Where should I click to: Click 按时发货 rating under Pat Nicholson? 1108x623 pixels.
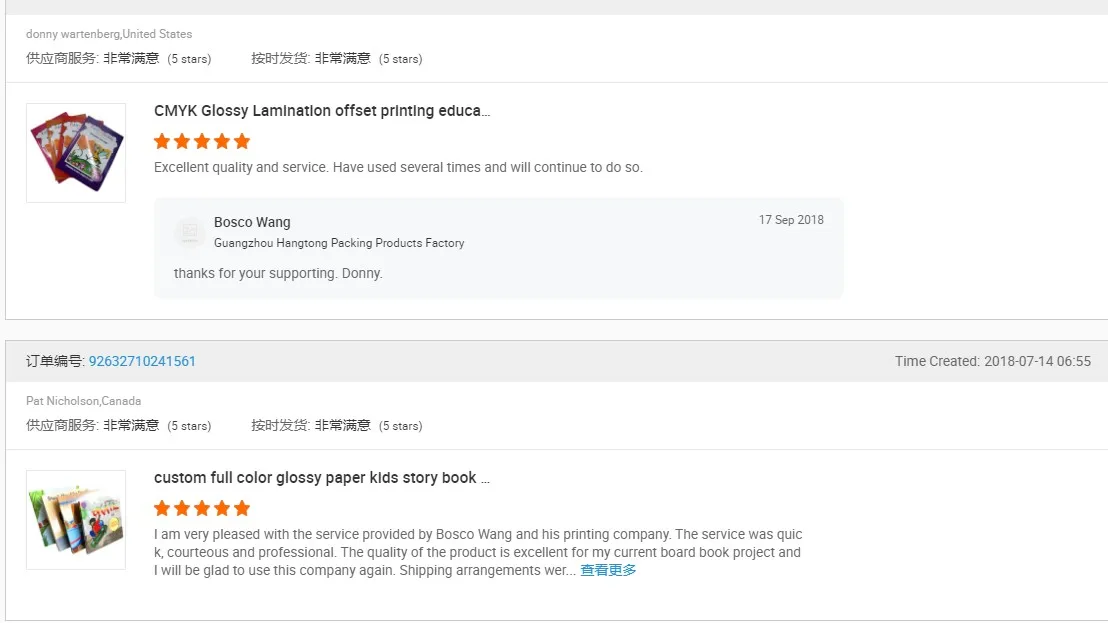(336, 426)
